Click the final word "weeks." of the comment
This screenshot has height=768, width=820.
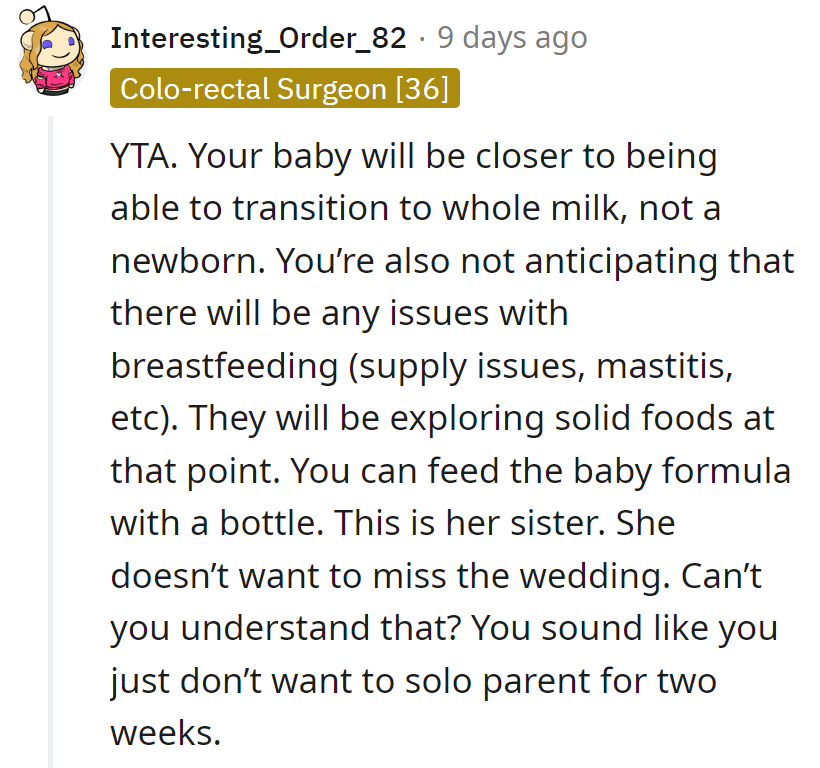pos(165,730)
